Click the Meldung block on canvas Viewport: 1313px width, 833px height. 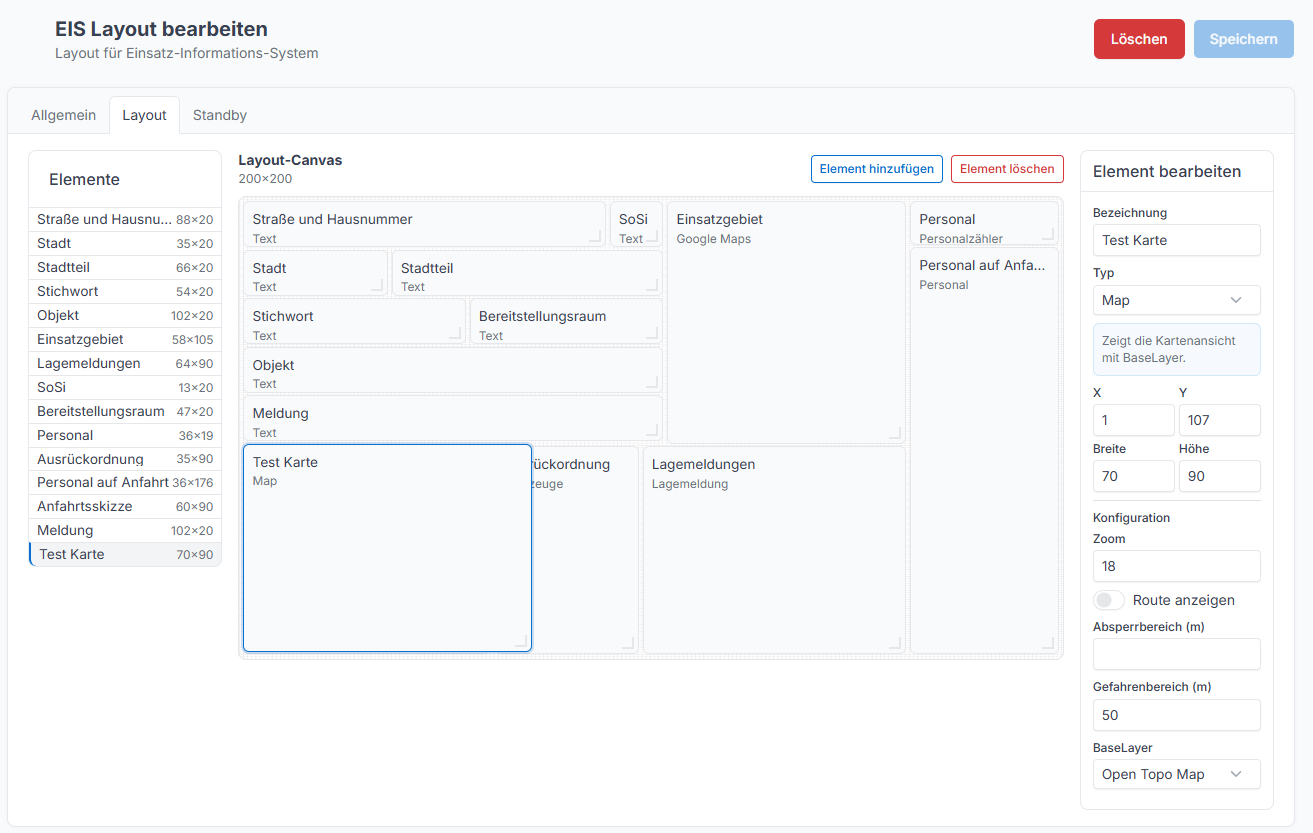[453, 418]
